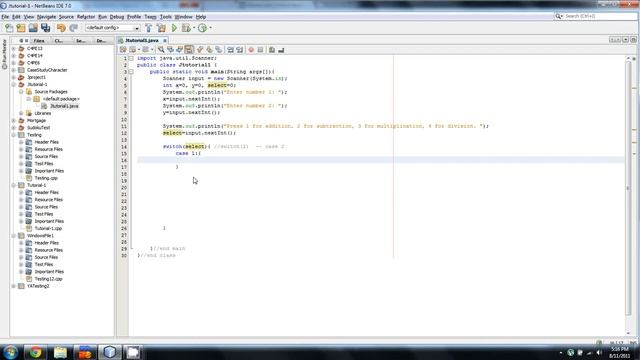
Task: Click the Save All toolbar icon
Action: pyautogui.click(x=45, y=28)
